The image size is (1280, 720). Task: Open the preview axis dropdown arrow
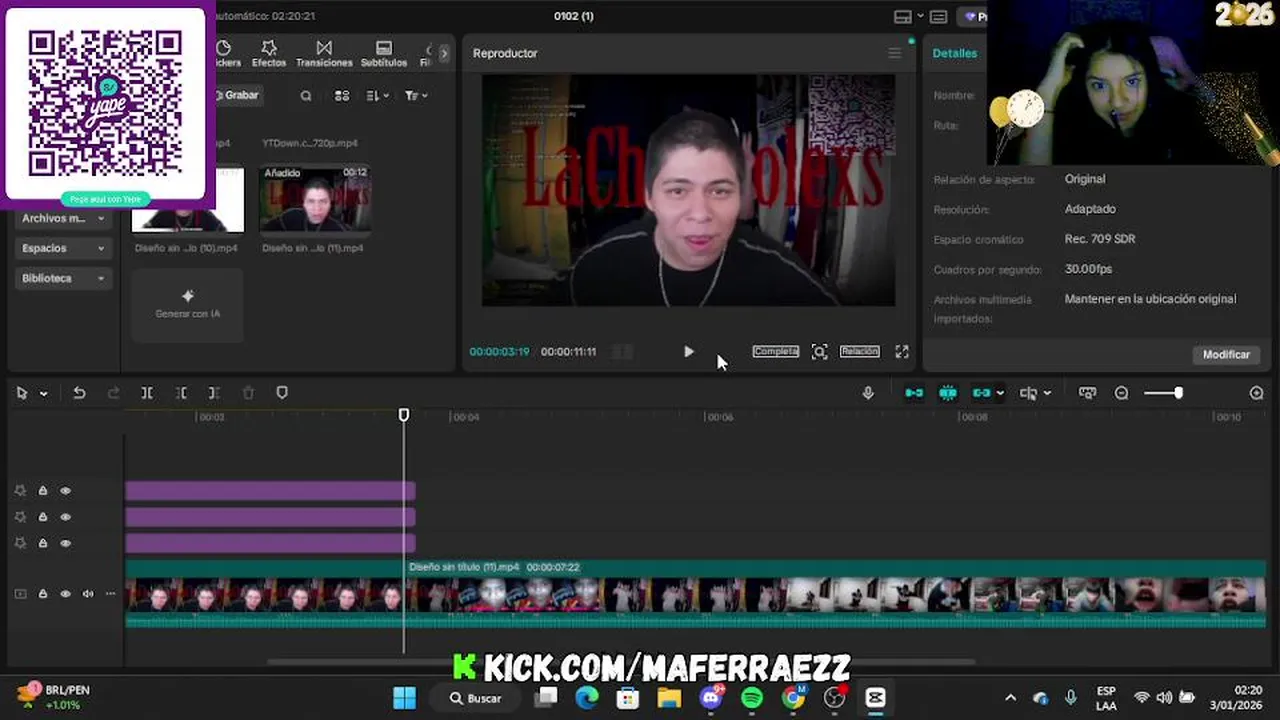click(x=1047, y=393)
